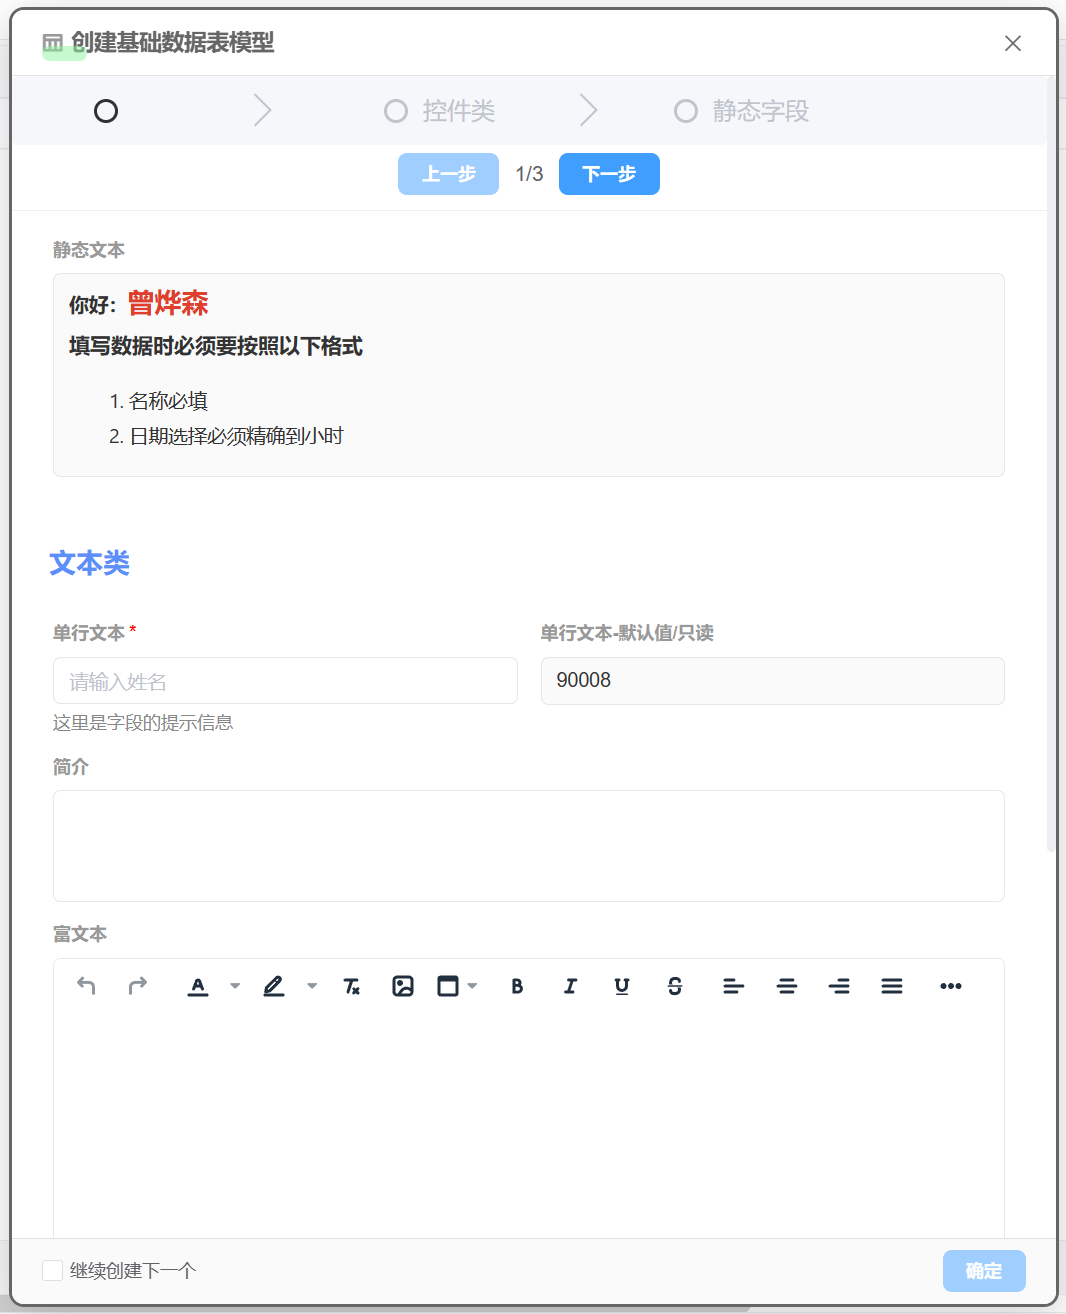The width and height of the screenshot is (1066, 1314).
Task: Expand the dropdown arrow beside the frame icon
Action: click(473, 986)
